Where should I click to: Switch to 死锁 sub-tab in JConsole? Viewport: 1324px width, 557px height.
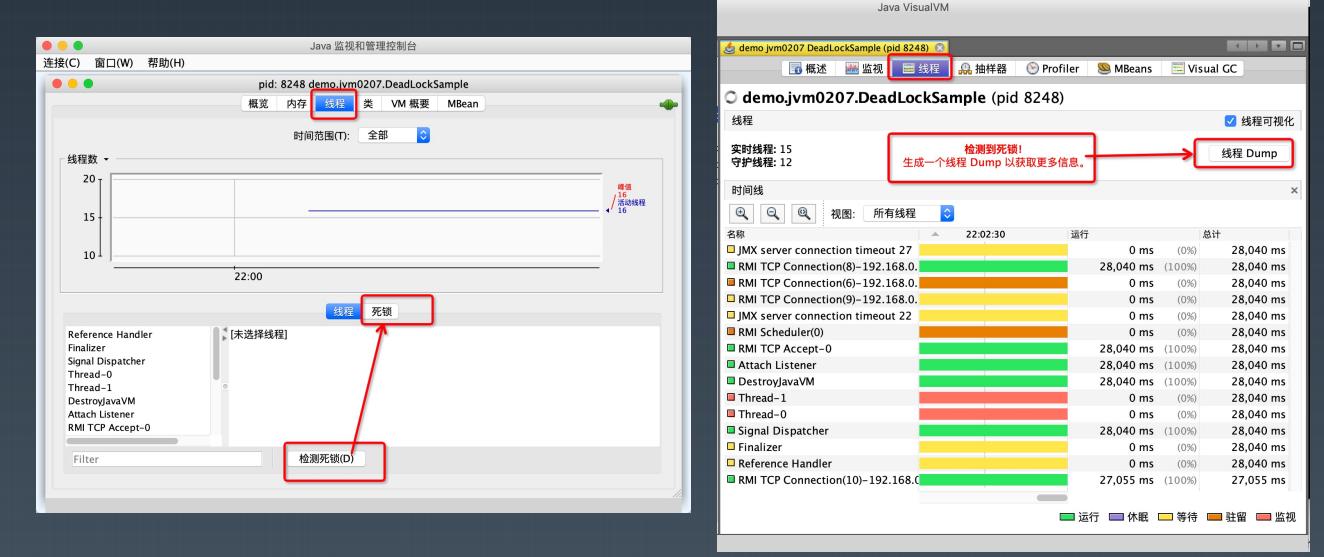pyautogui.click(x=381, y=311)
